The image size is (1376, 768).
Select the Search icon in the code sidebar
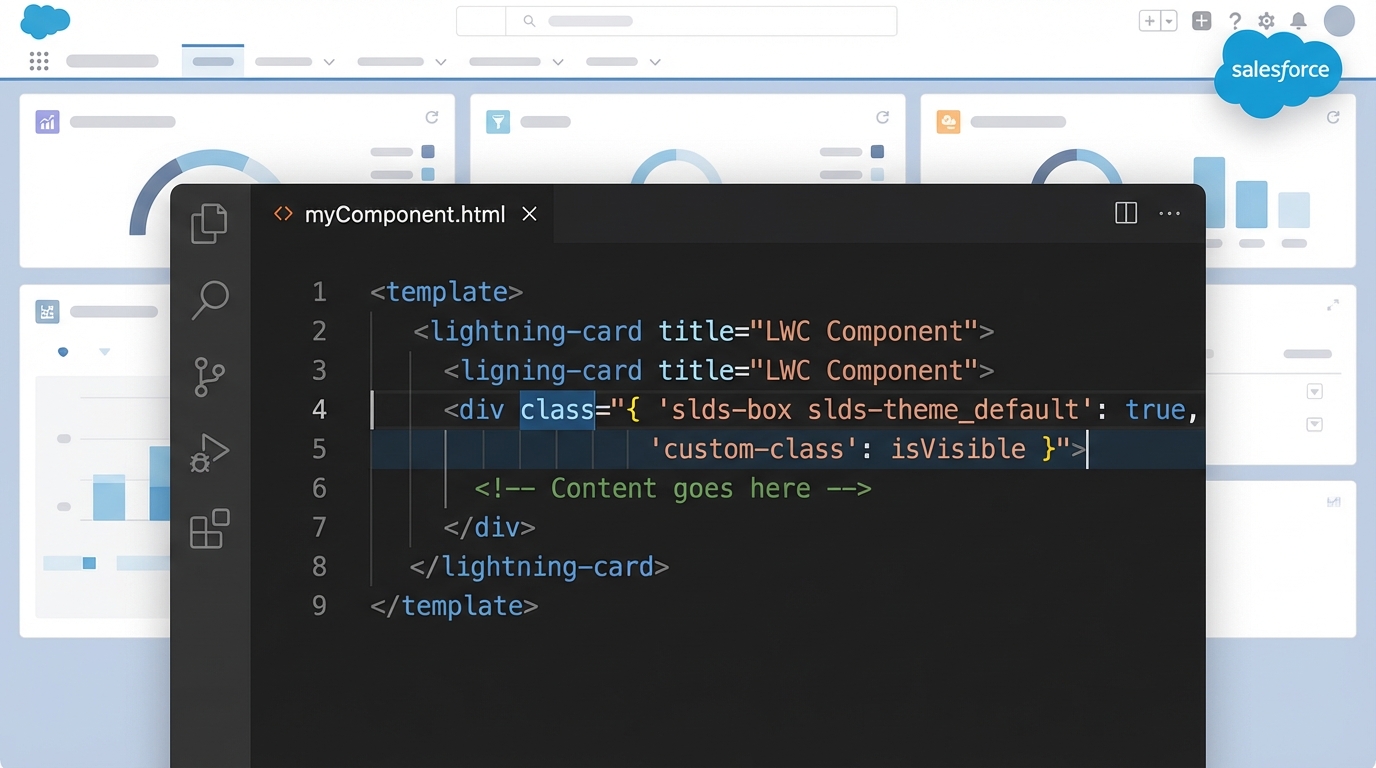point(209,300)
